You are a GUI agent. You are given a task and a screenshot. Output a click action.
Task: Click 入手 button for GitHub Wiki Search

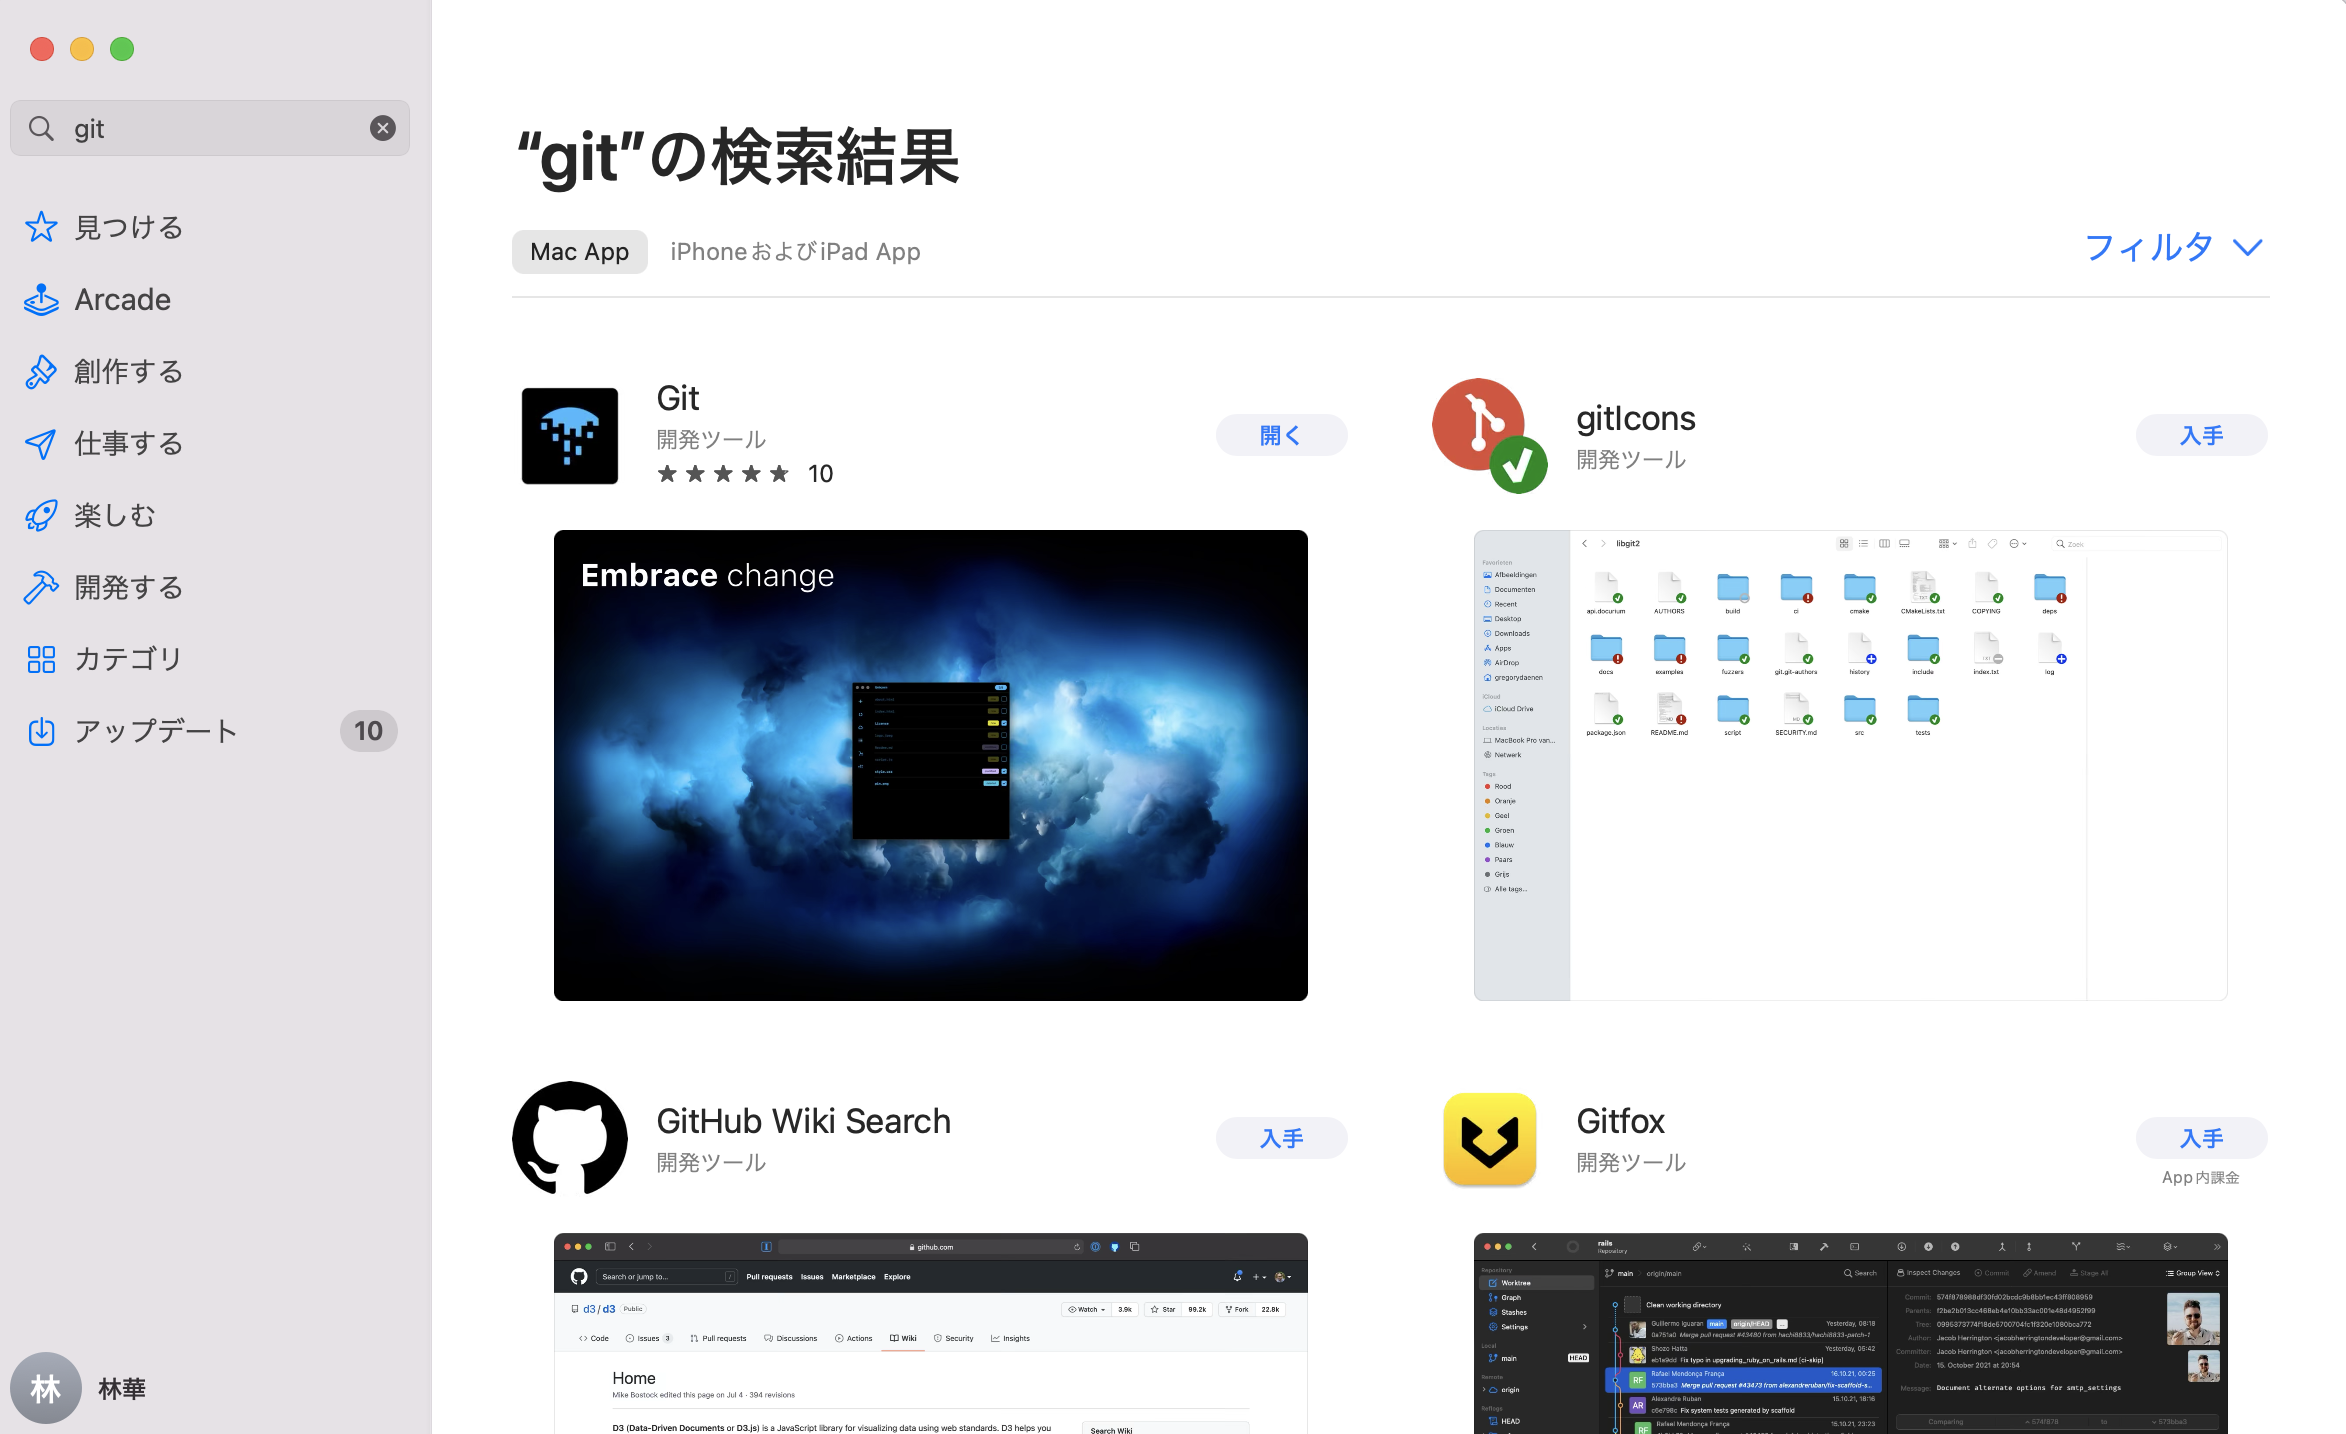(x=1281, y=1138)
